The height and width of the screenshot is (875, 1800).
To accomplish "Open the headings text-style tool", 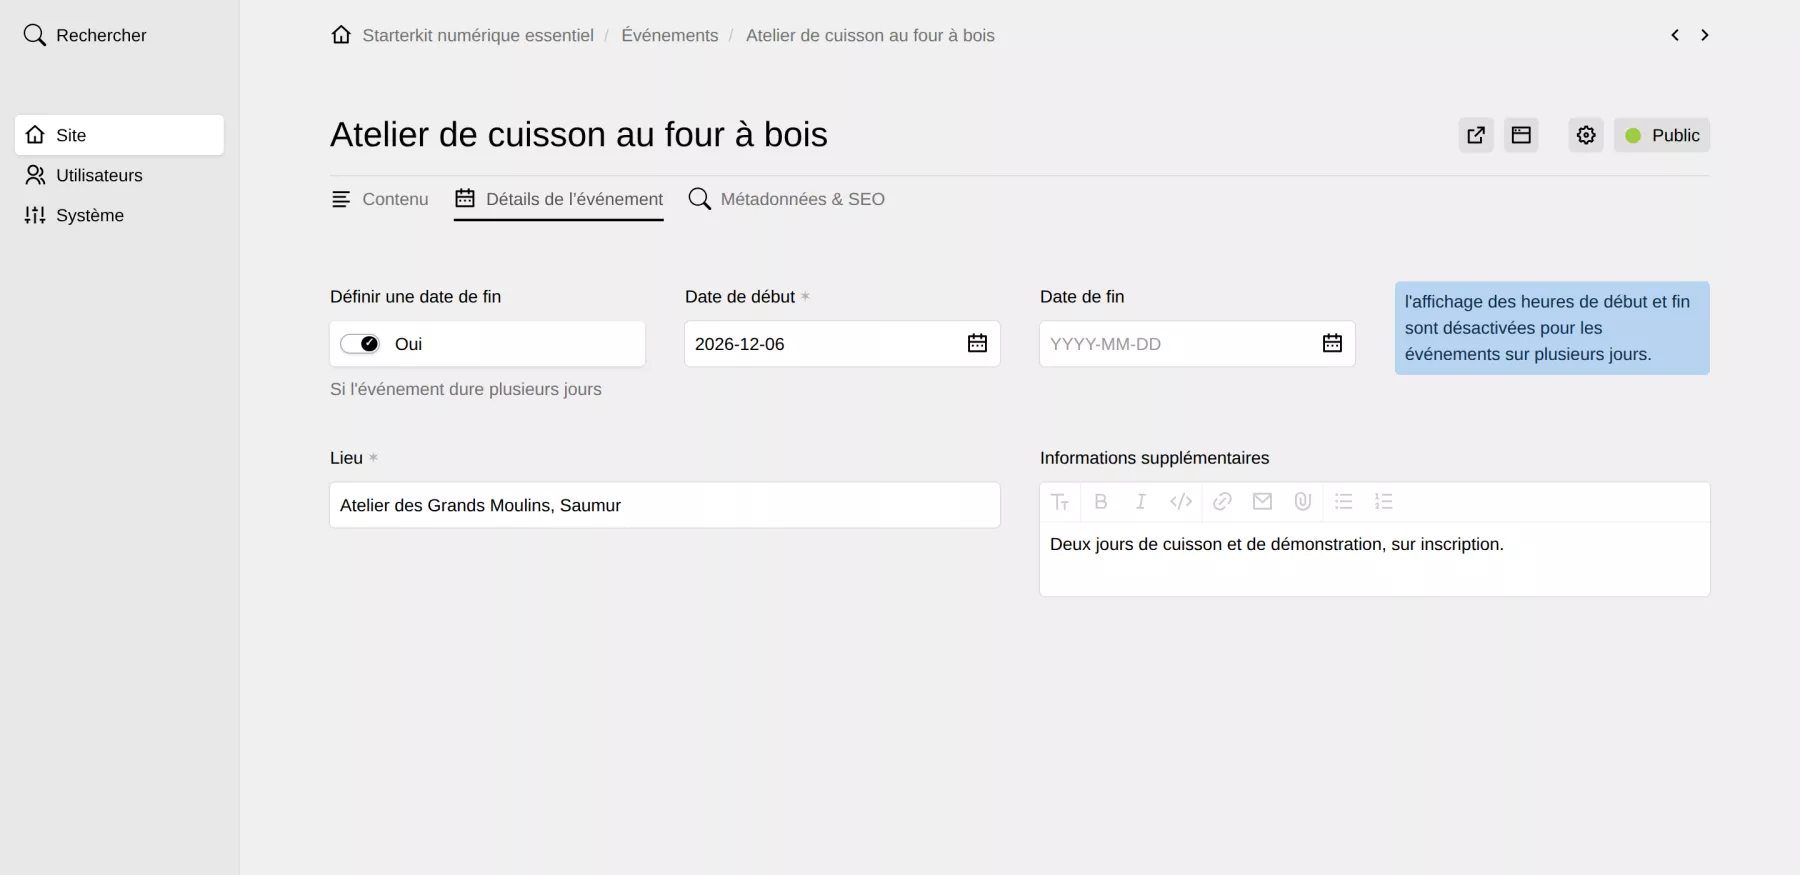I will pos(1060,502).
